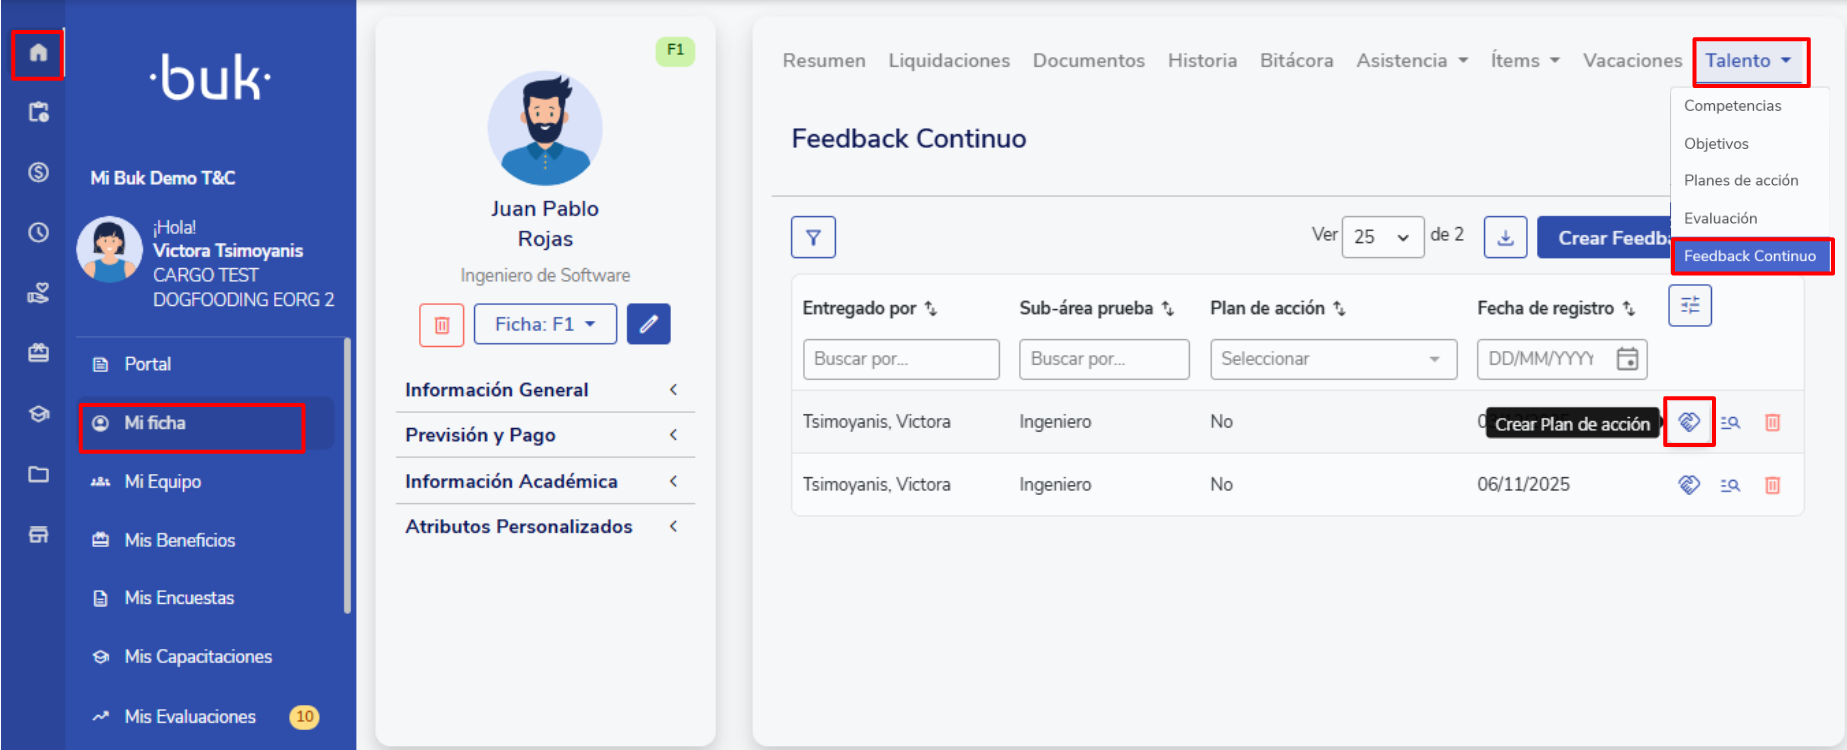Click red trash button under employee profile

pos(441,325)
